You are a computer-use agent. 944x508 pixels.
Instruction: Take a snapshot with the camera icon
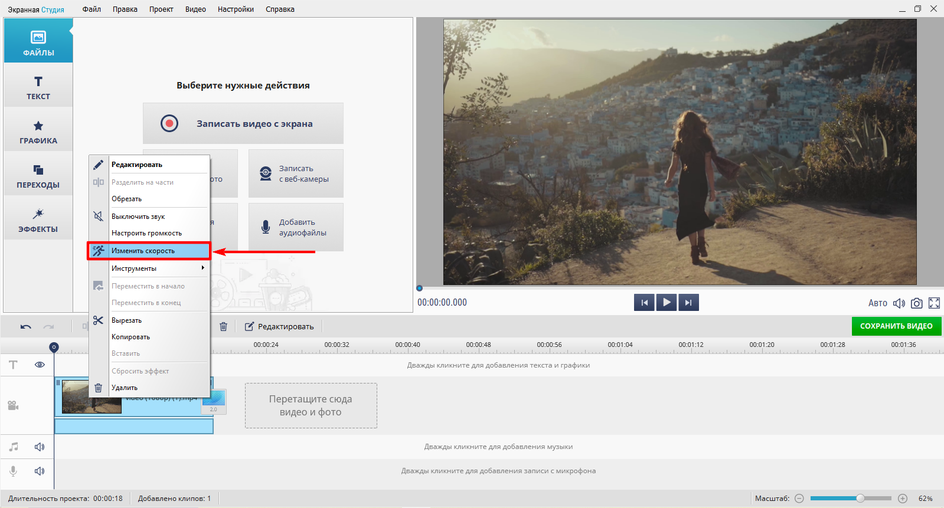click(x=916, y=303)
